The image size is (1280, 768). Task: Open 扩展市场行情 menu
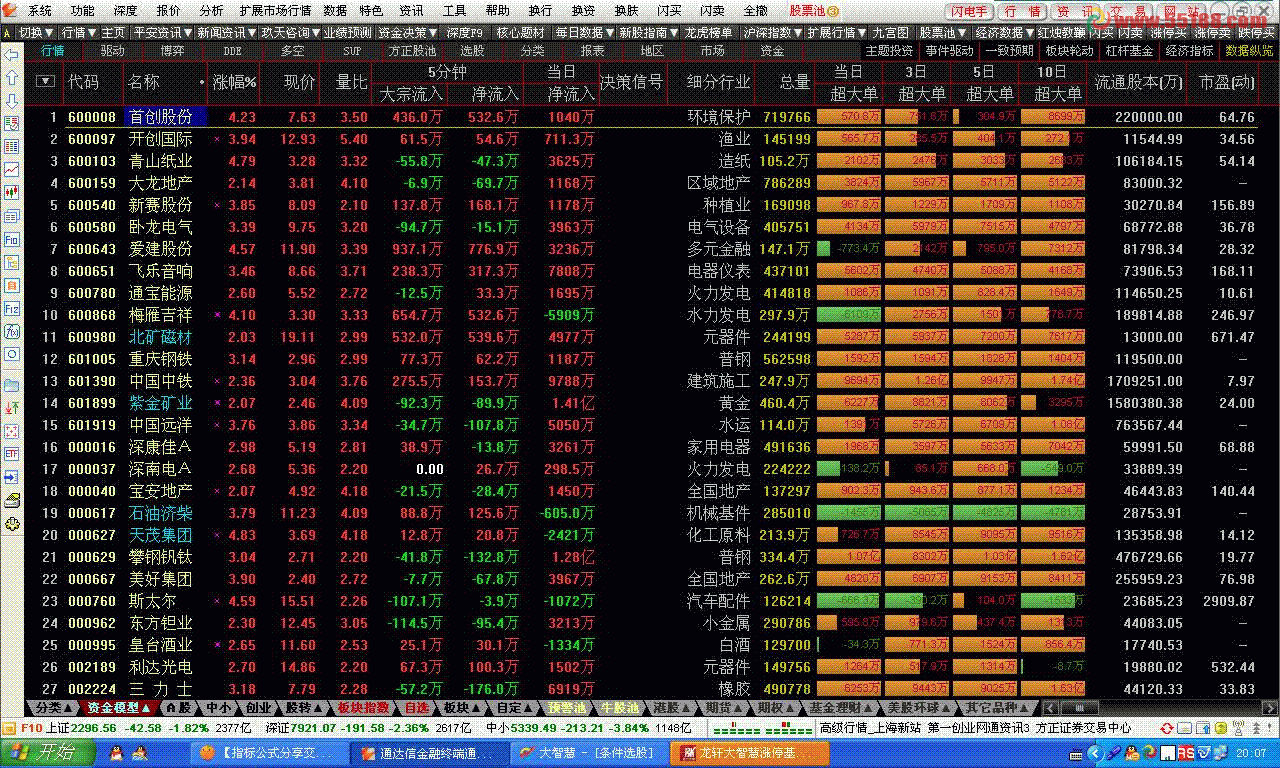click(x=275, y=10)
